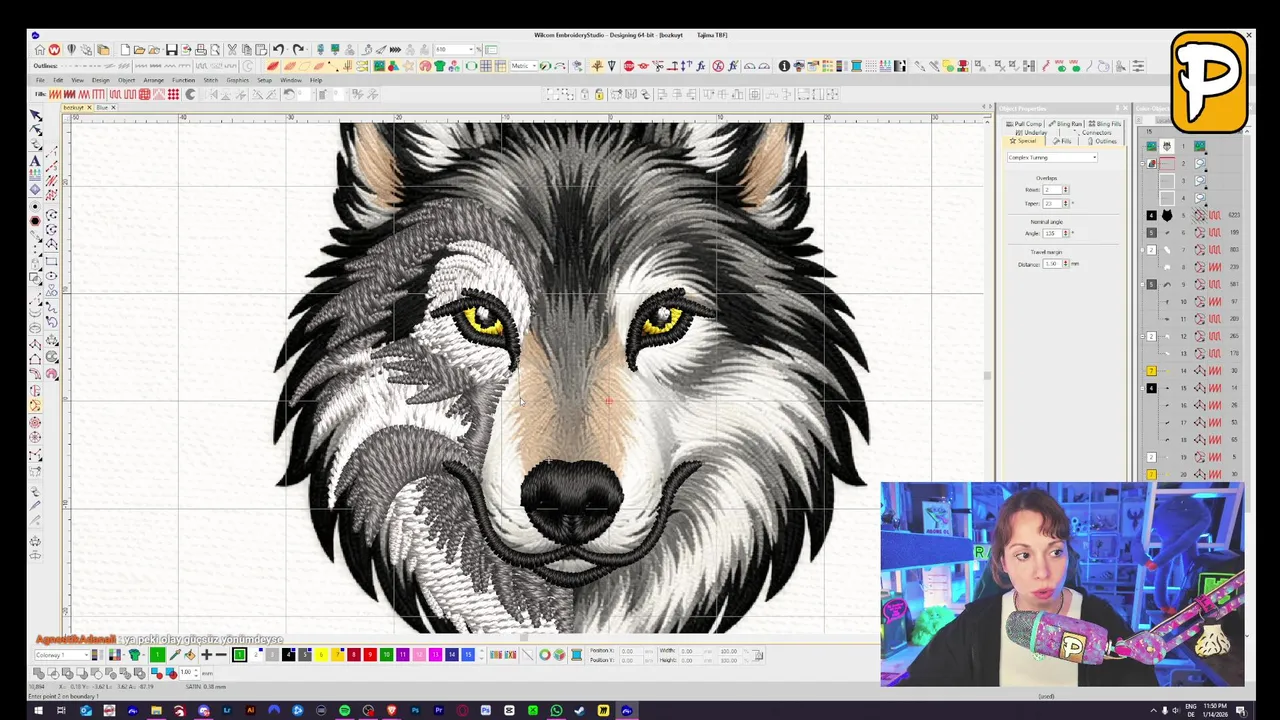
Task: Click the Taper value field
Action: click(1051, 203)
